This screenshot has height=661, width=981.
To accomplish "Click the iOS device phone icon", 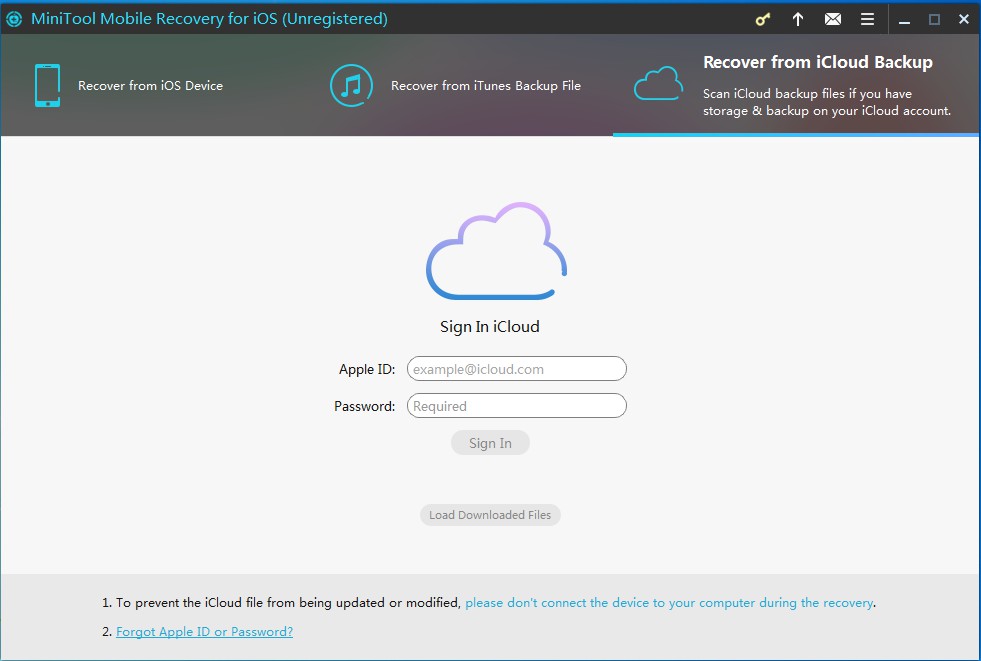I will coord(48,85).
